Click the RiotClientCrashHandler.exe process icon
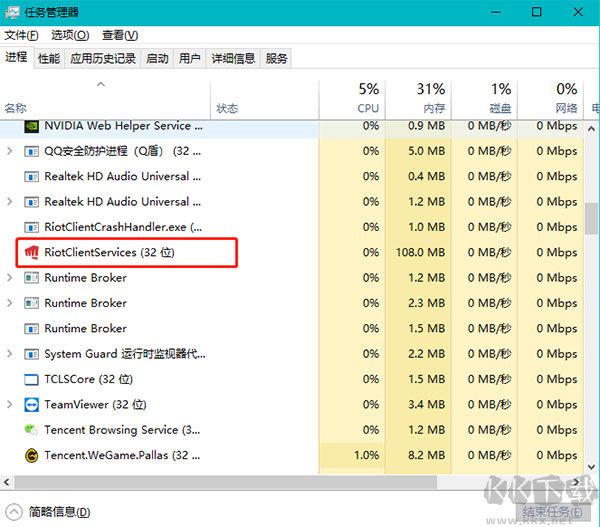The width and height of the screenshot is (600, 527). [31, 227]
